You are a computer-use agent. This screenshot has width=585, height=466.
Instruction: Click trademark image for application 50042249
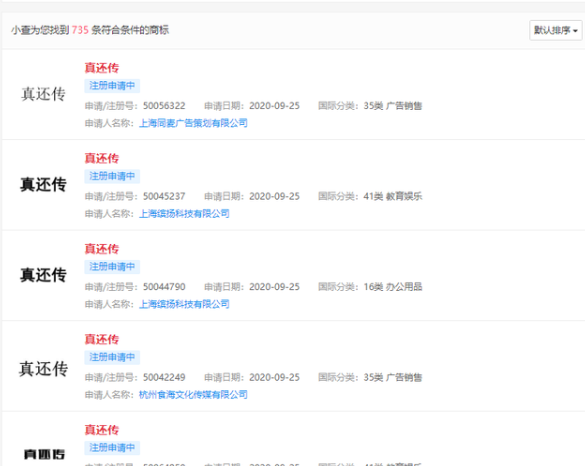click(43, 369)
